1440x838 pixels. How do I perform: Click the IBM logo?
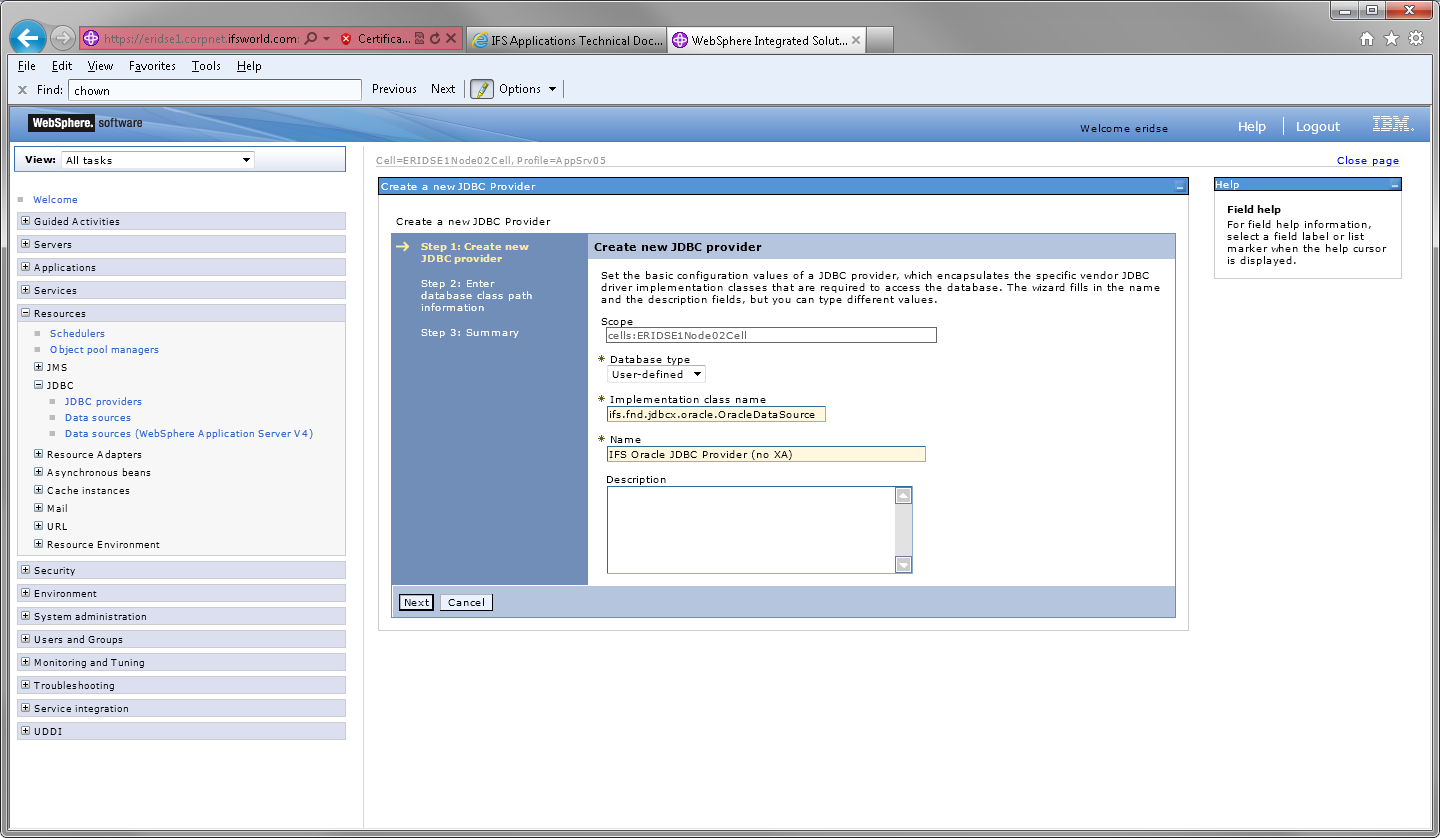1393,125
